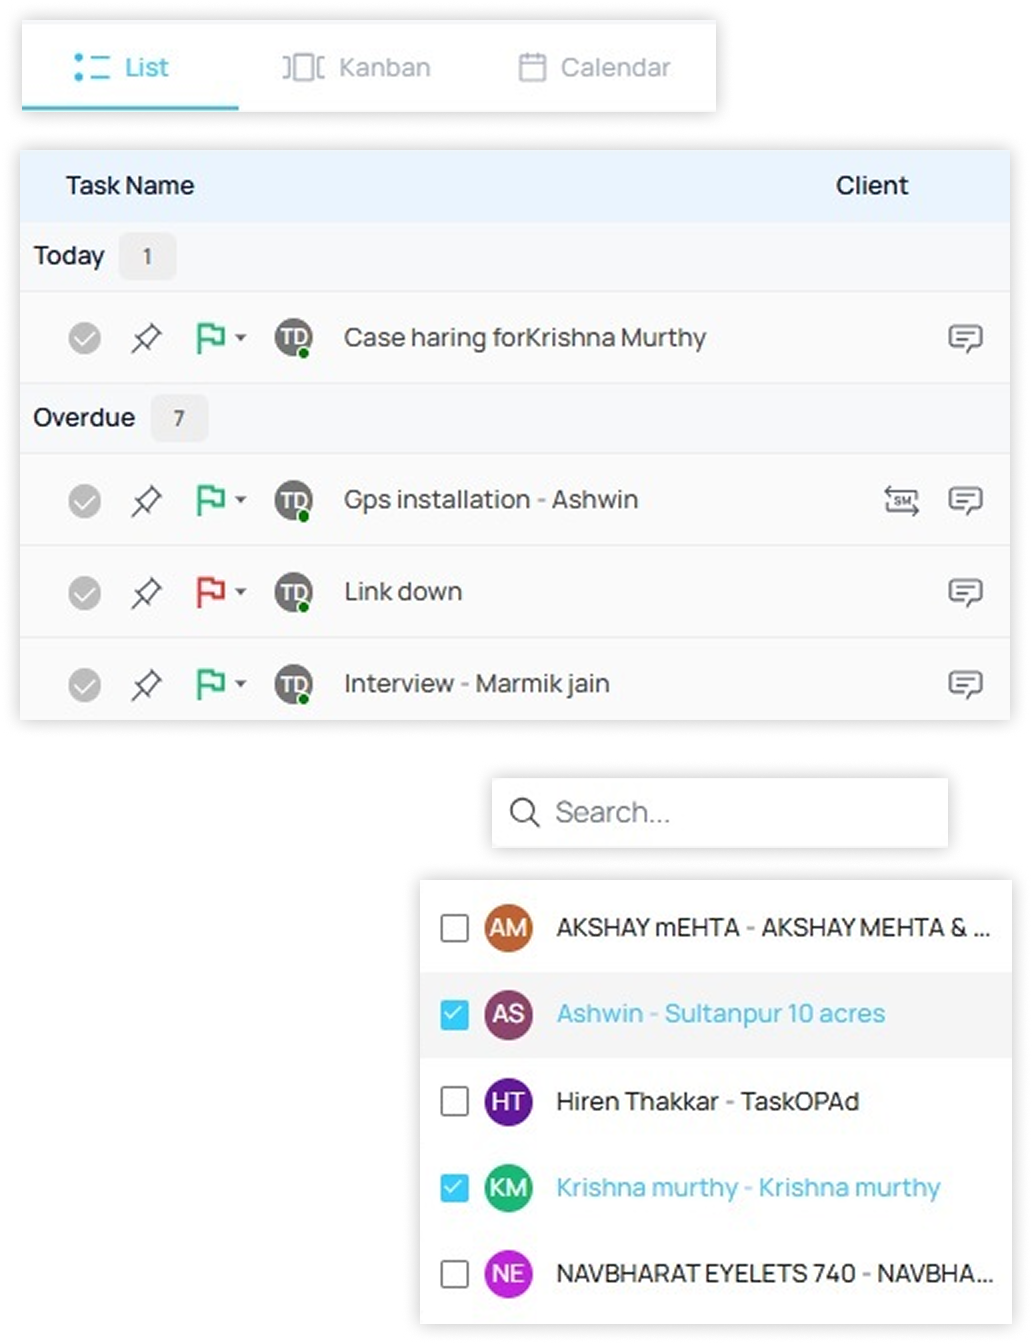
Task: Switch to the Calendar view tab
Action: pos(595,68)
